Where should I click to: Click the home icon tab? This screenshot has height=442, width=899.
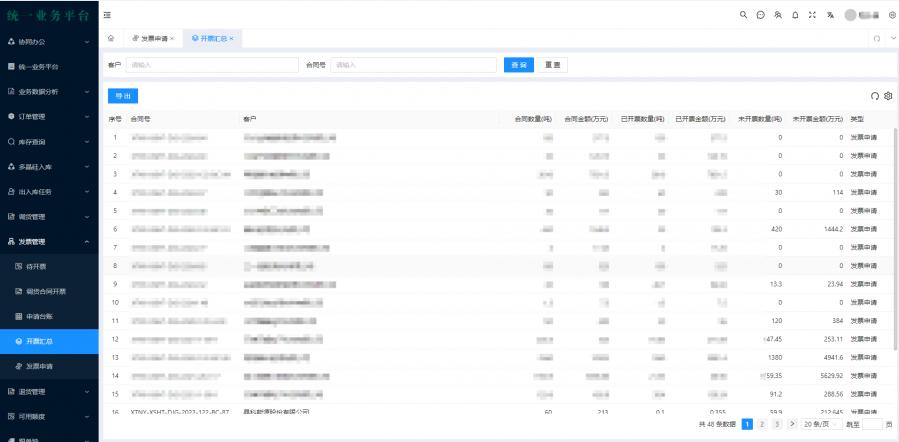point(111,38)
